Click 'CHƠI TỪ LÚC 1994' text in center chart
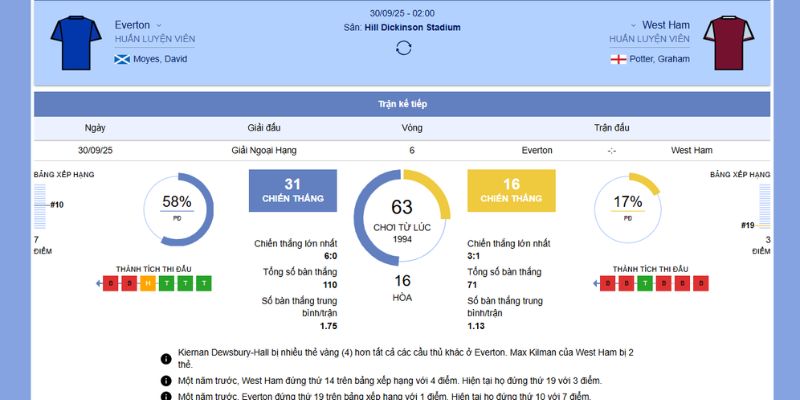 tap(402, 233)
